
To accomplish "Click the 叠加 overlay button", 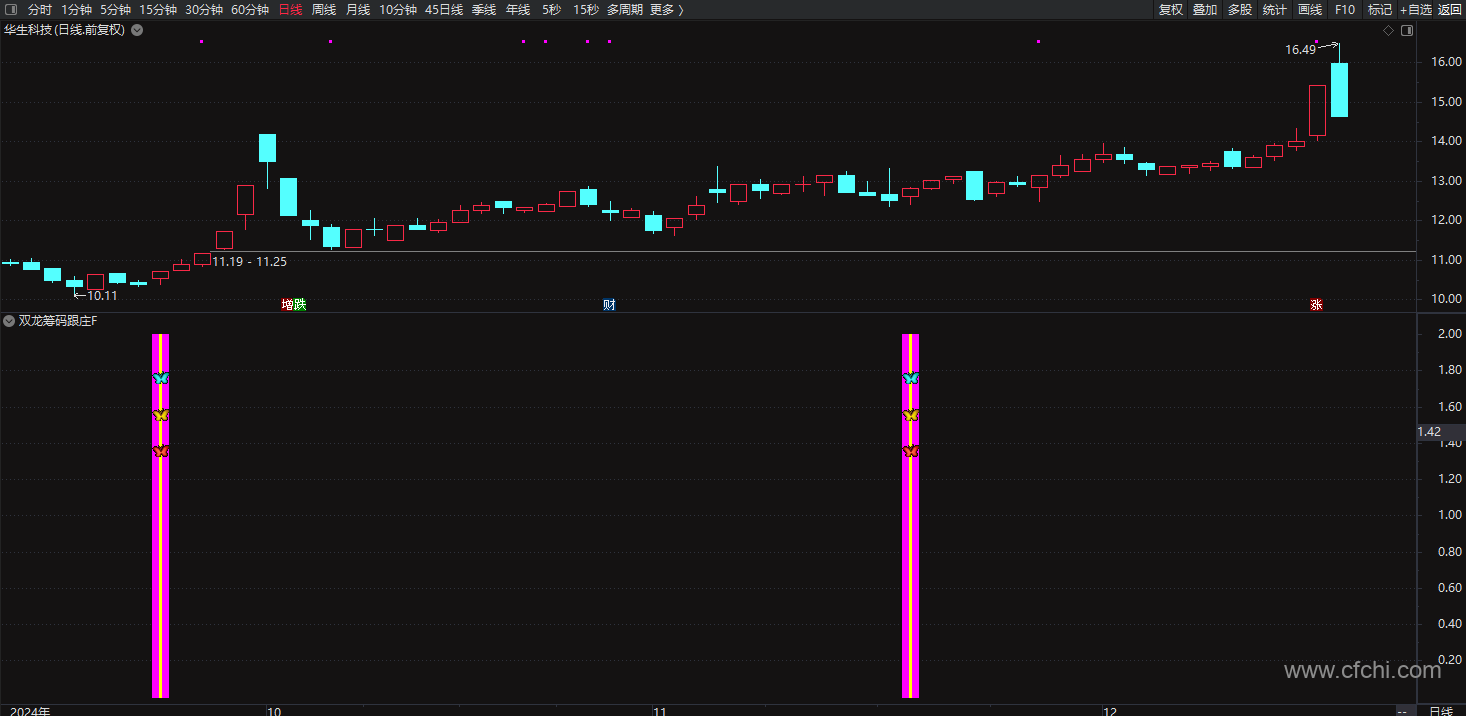I will coord(1205,9).
